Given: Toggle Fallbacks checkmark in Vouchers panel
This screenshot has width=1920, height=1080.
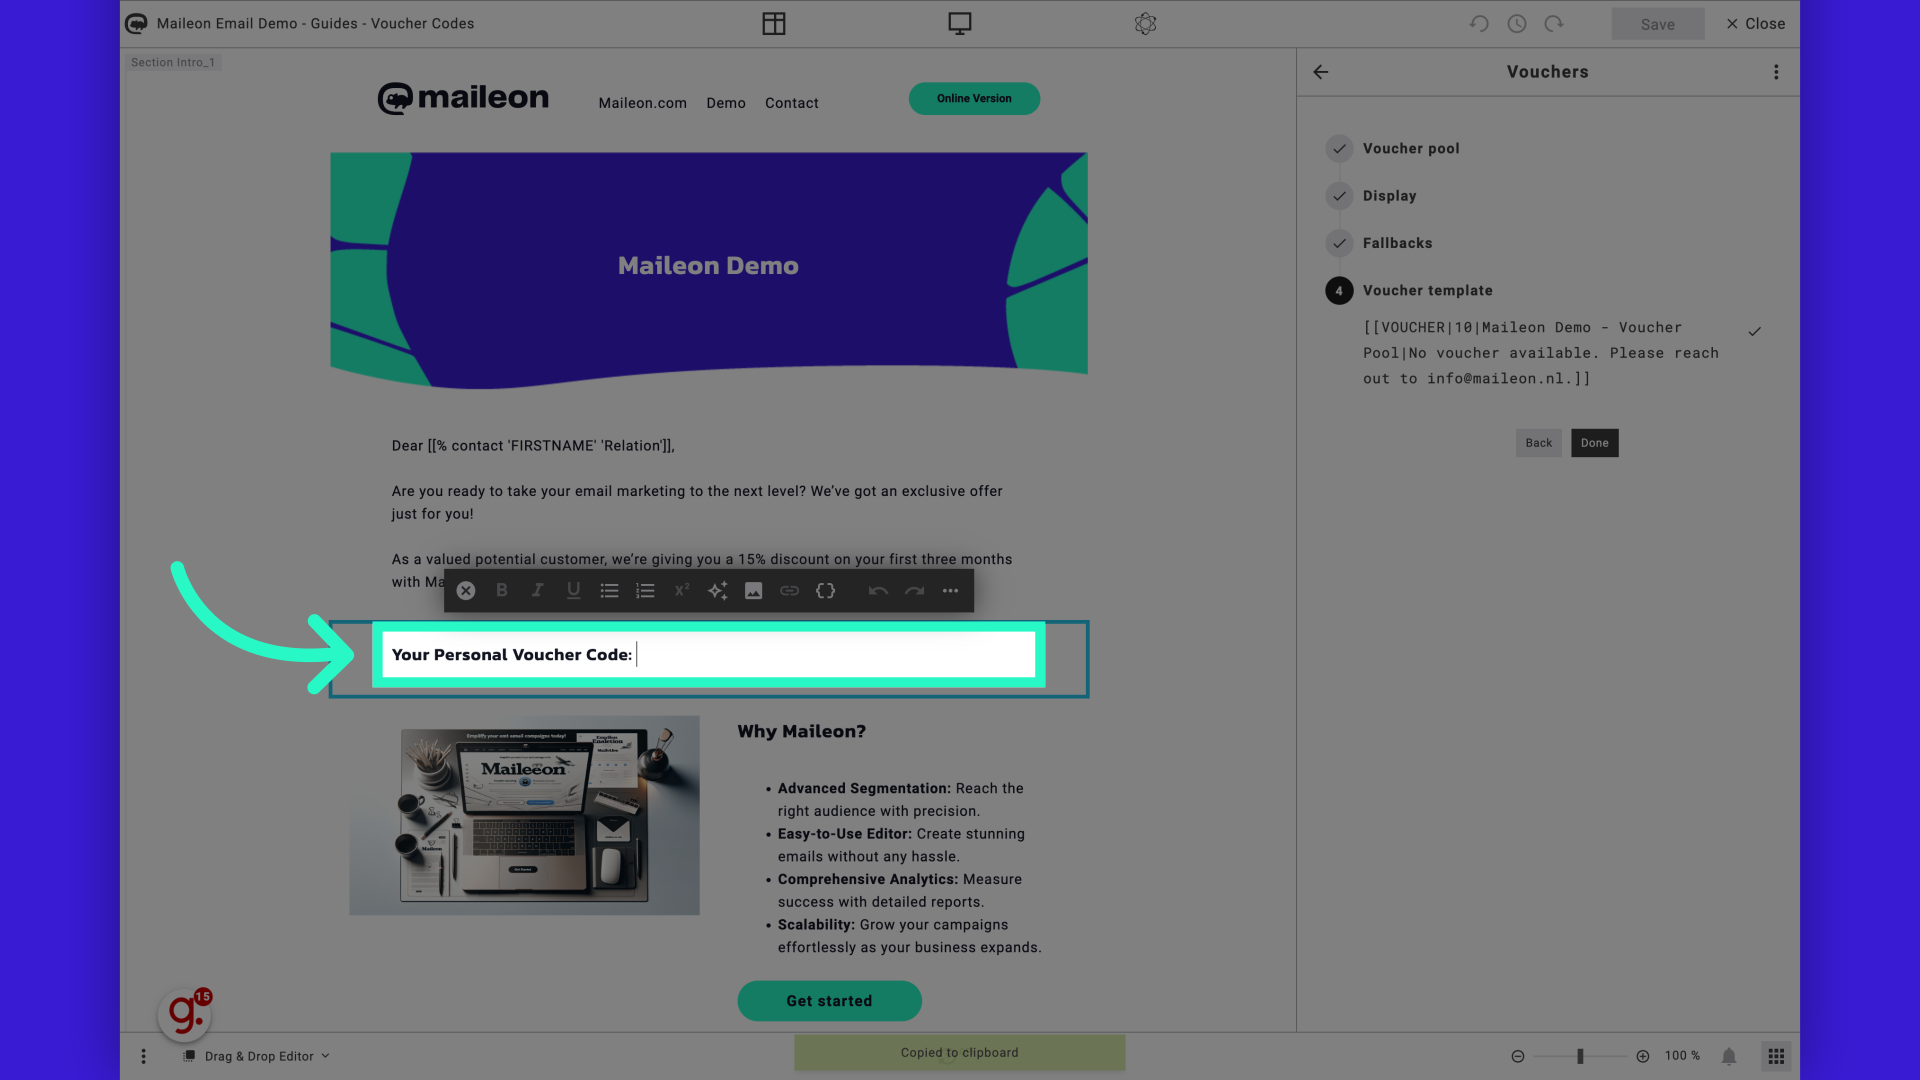Looking at the screenshot, I should point(1340,243).
